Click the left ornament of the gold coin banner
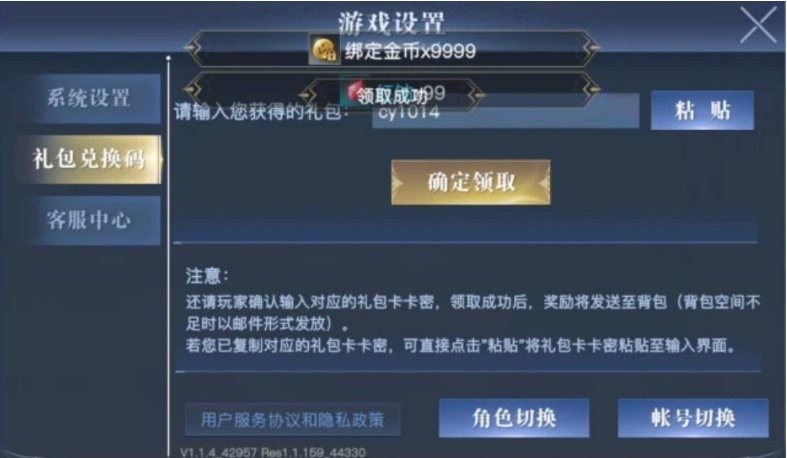The height and width of the screenshot is (458, 787). click(x=194, y=48)
